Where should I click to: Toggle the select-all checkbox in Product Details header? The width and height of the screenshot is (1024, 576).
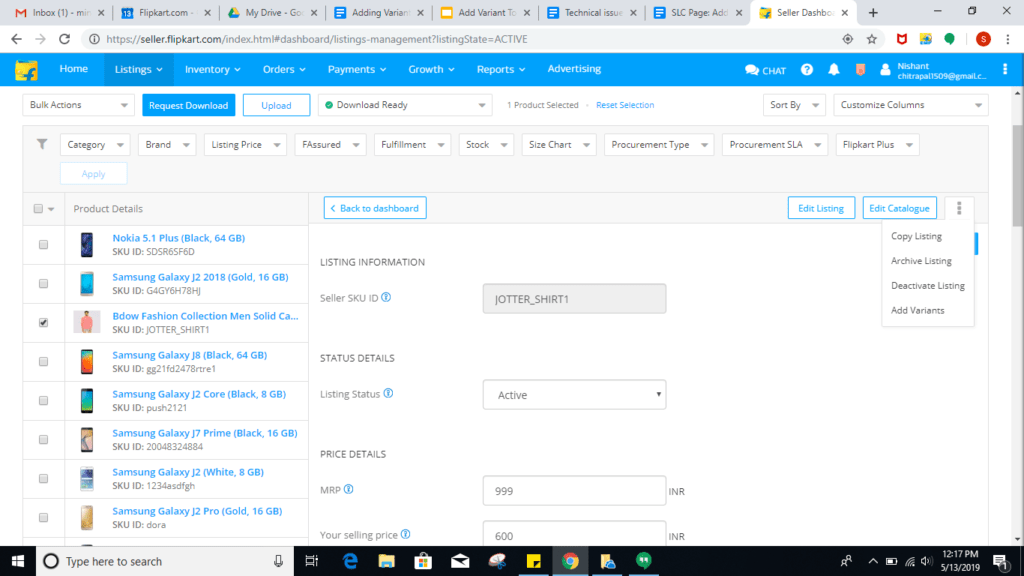pyautogui.click(x=38, y=208)
